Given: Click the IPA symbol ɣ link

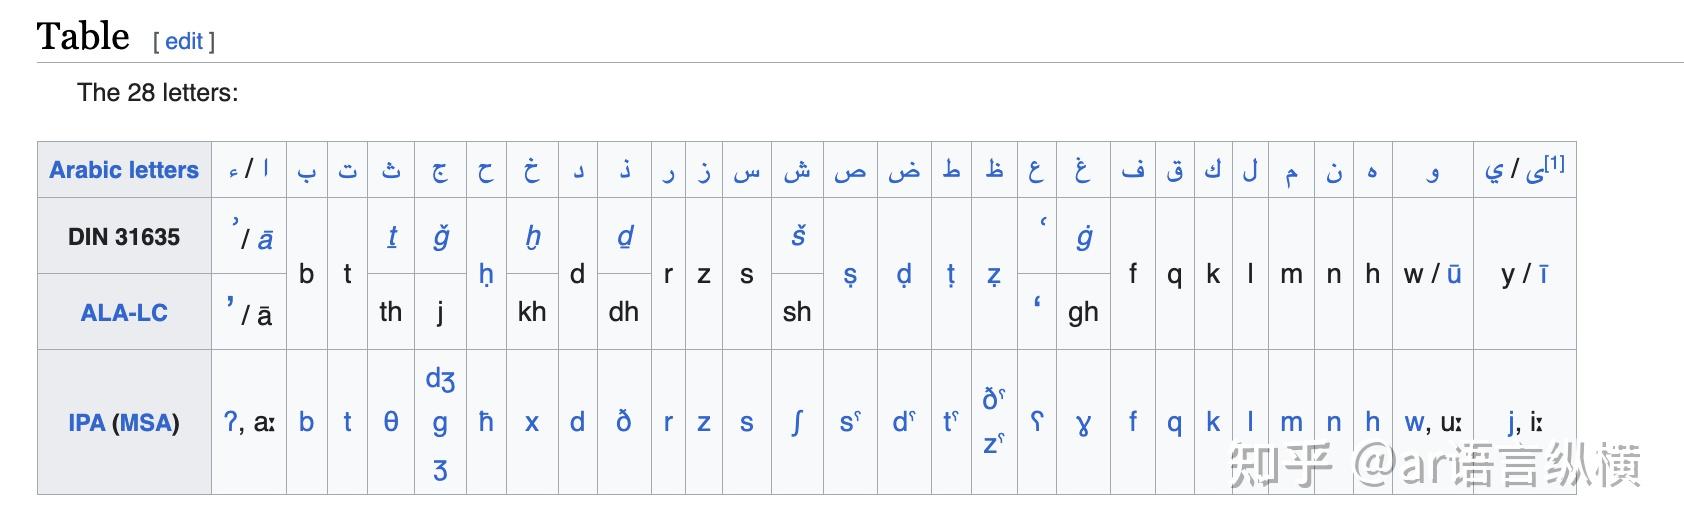Looking at the screenshot, I should tap(1083, 423).
